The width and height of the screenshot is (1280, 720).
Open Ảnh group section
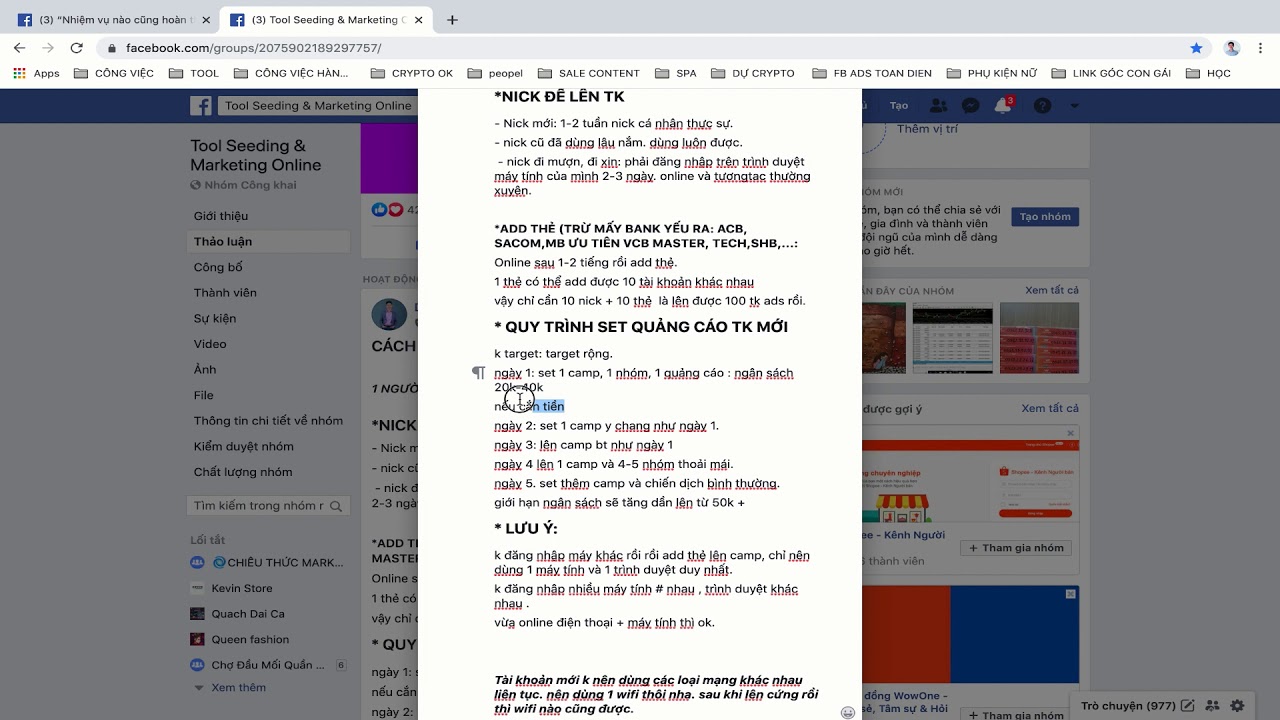(205, 370)
